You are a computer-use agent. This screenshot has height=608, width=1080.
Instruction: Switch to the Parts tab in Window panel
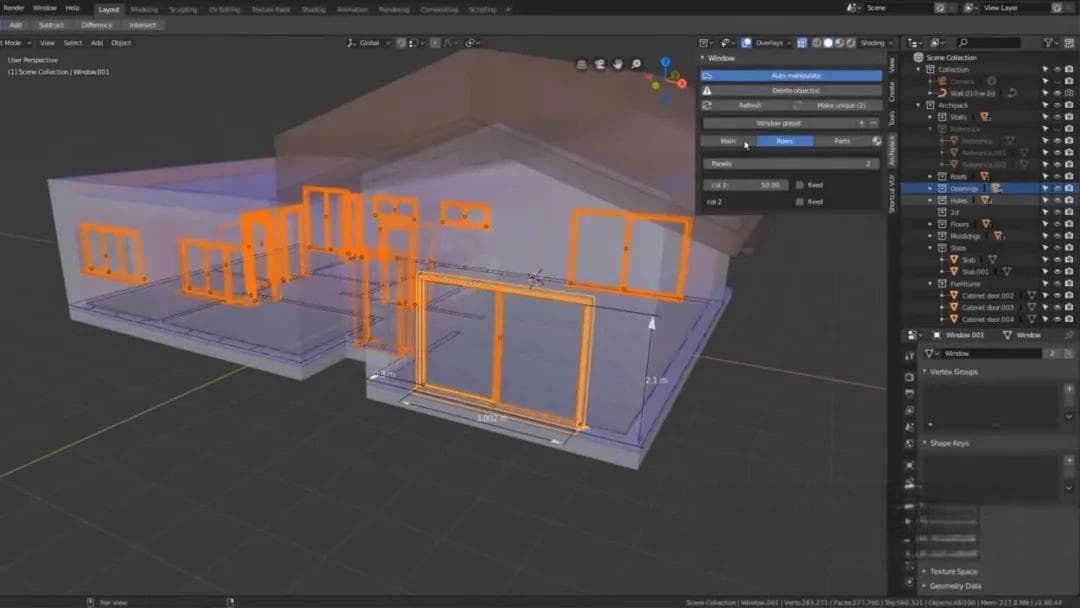point(842,140)
